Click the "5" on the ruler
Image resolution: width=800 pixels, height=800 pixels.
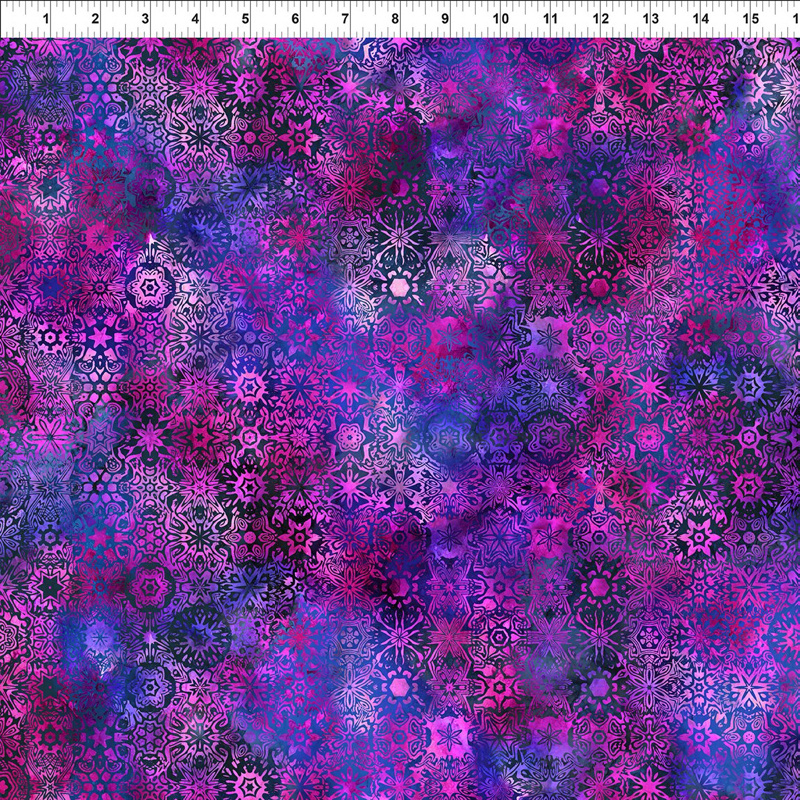click(x=245, y=19)
